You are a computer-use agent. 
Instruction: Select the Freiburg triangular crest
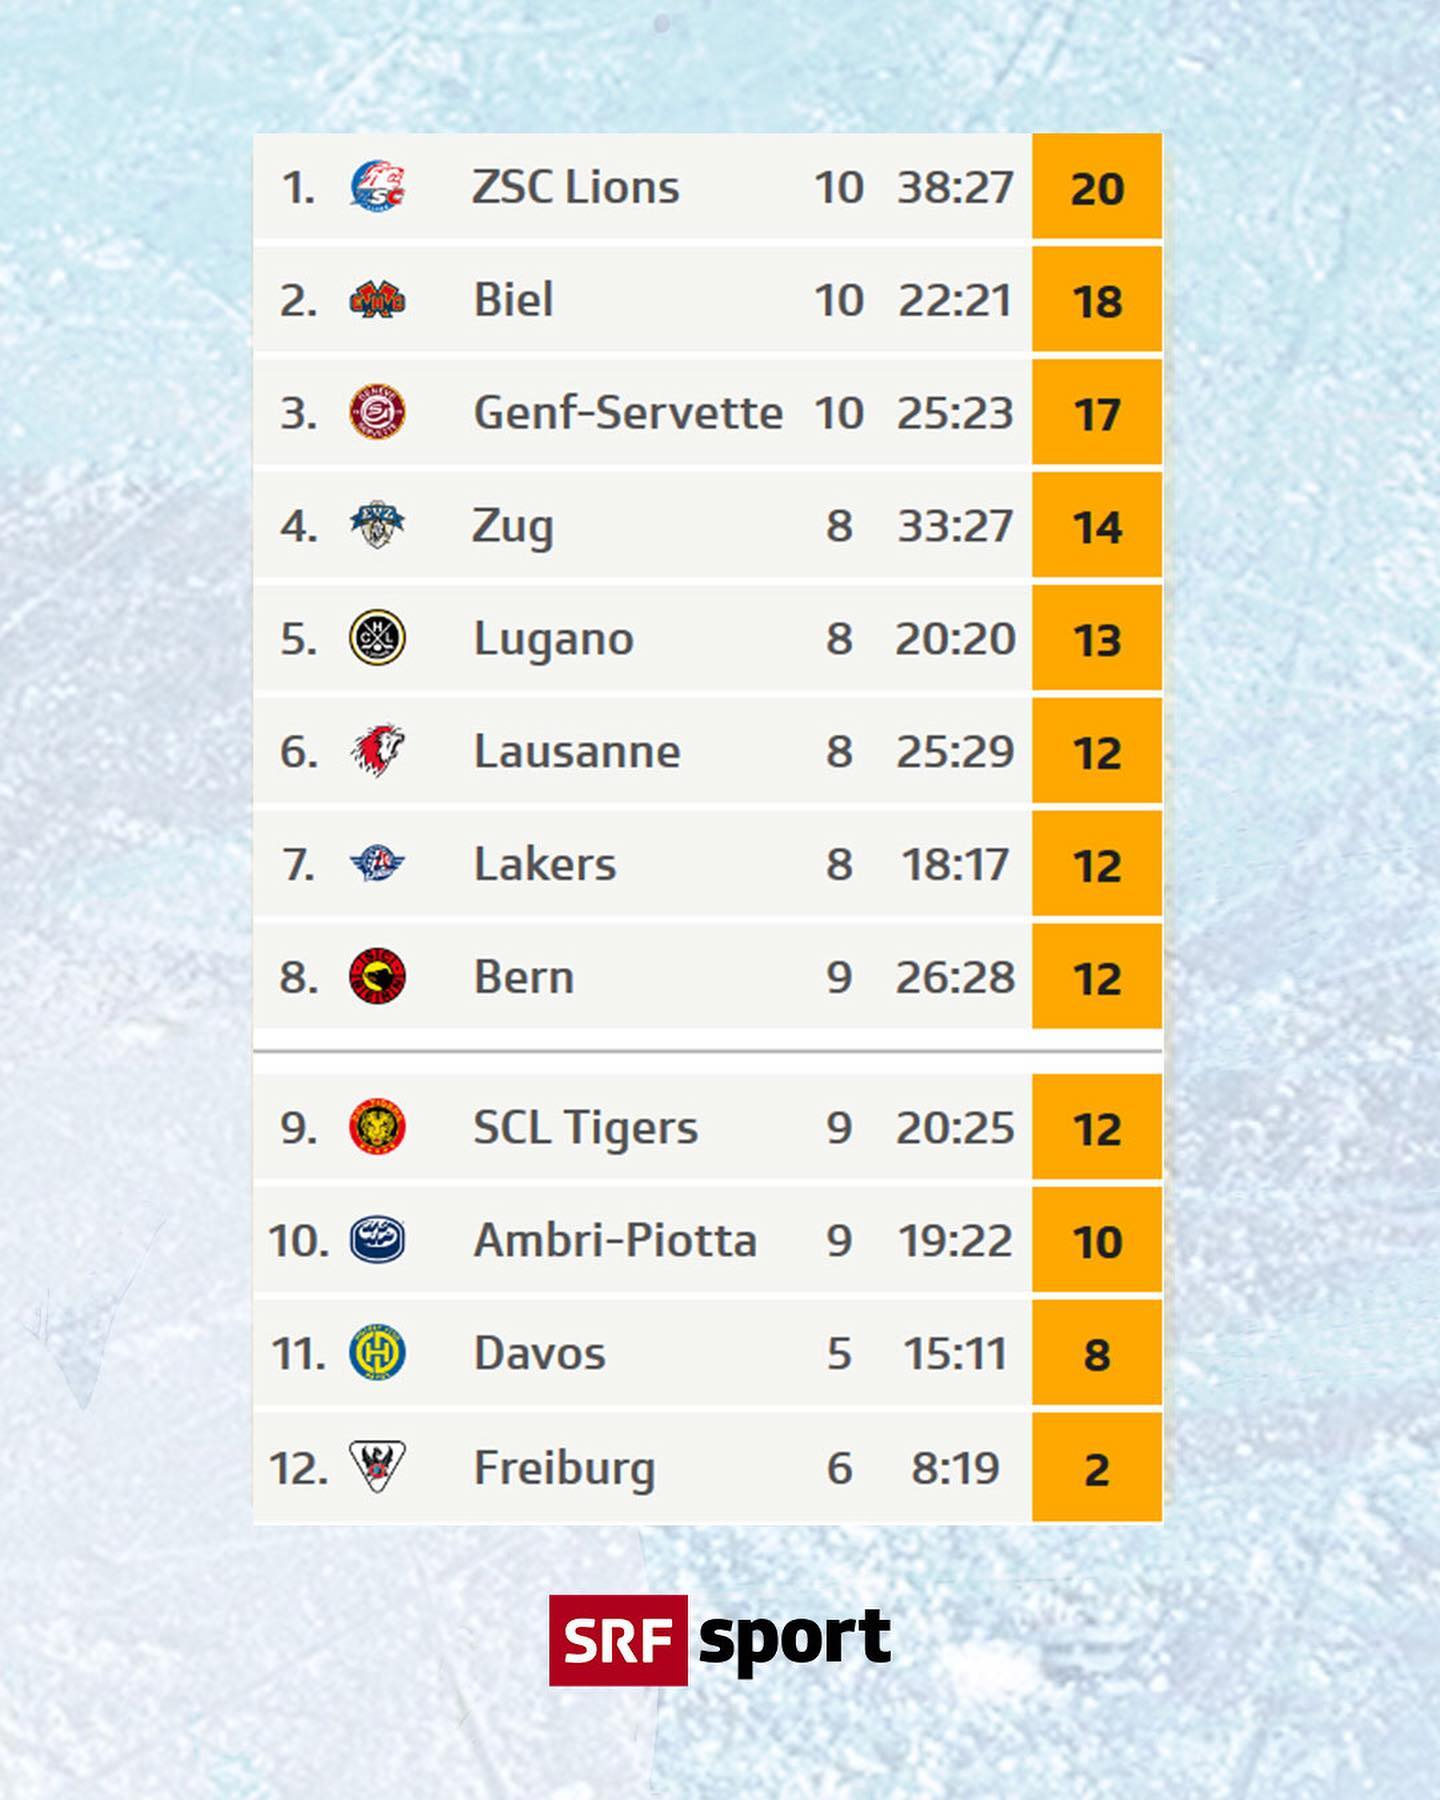[x=377, y=1466]
